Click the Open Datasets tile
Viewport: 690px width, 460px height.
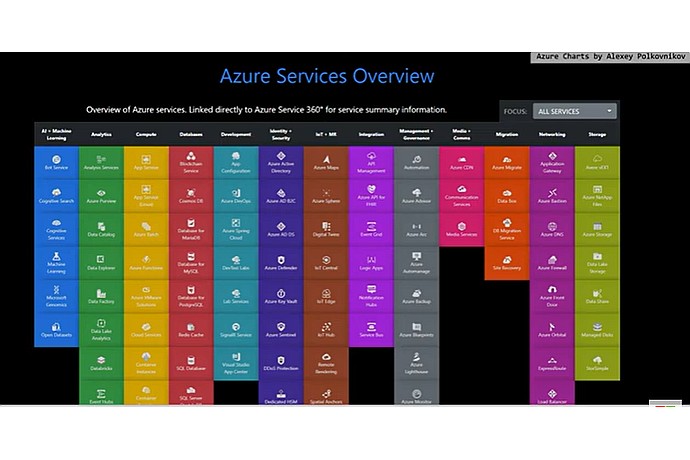pos(56,330)
